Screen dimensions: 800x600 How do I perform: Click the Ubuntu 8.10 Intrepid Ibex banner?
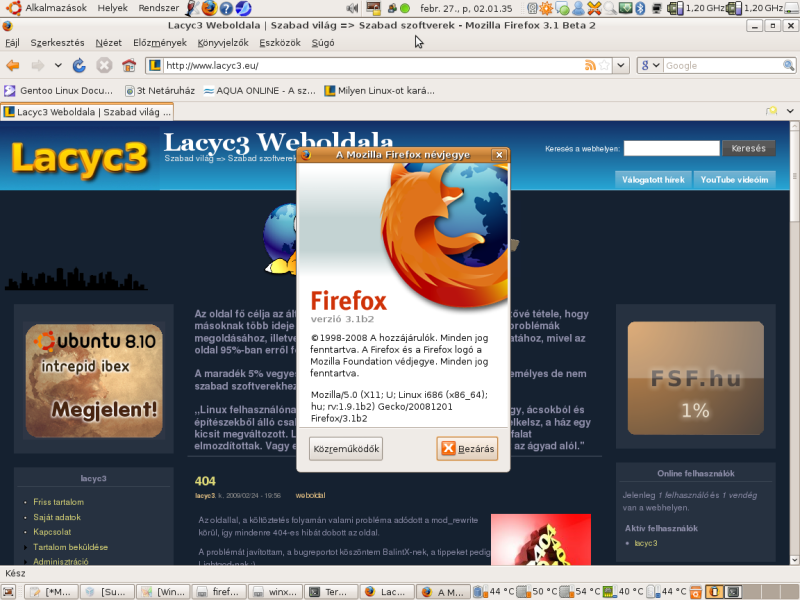pyautogui.click(x=94, y=380)
